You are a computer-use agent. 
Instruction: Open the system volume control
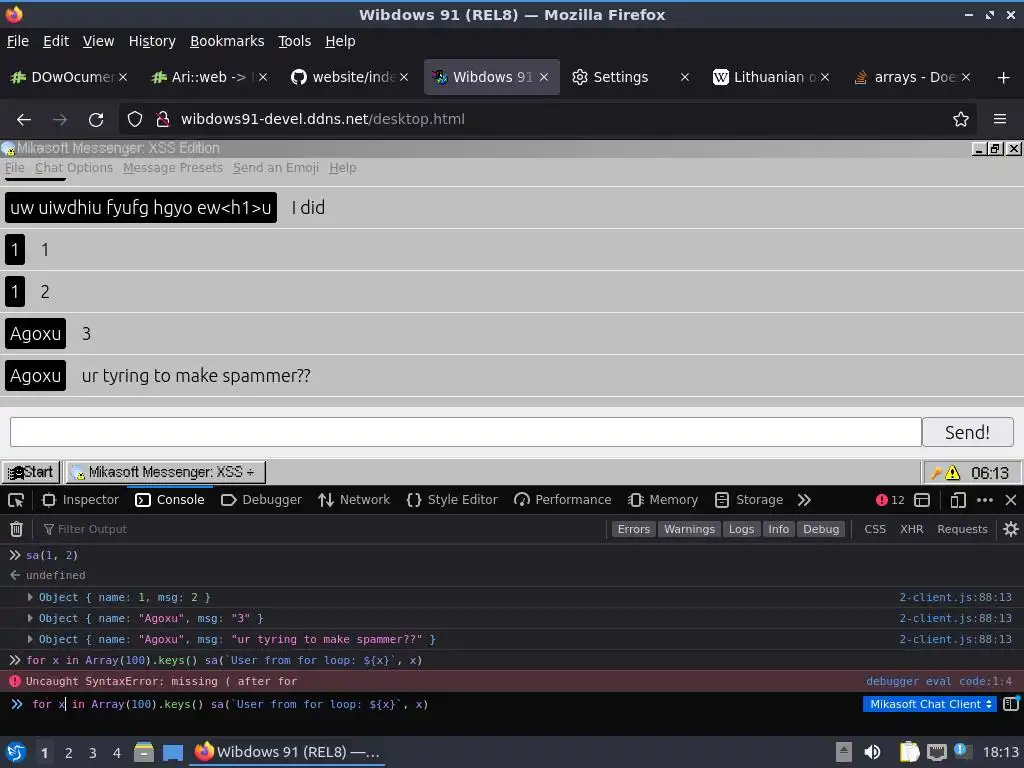pos(872,752)
